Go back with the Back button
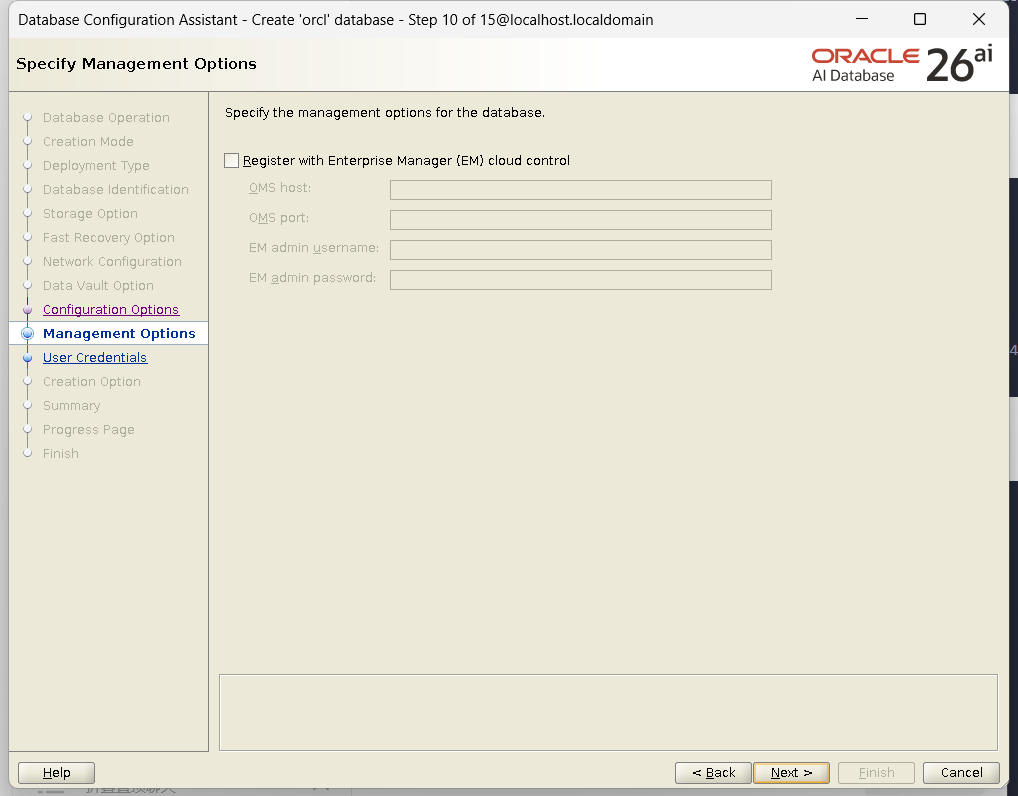 click(x=713, y=773)
